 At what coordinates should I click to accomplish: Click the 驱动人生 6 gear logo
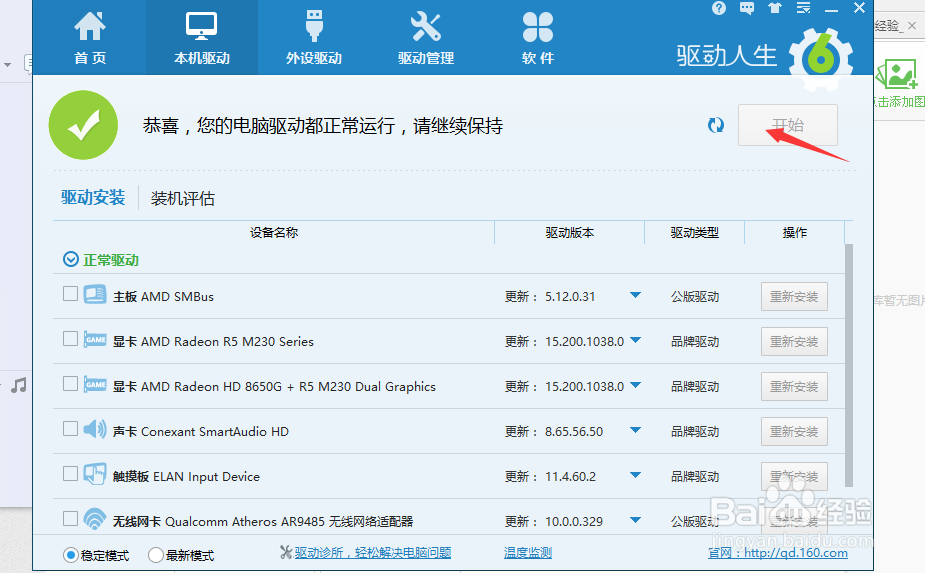pos(821,58)
